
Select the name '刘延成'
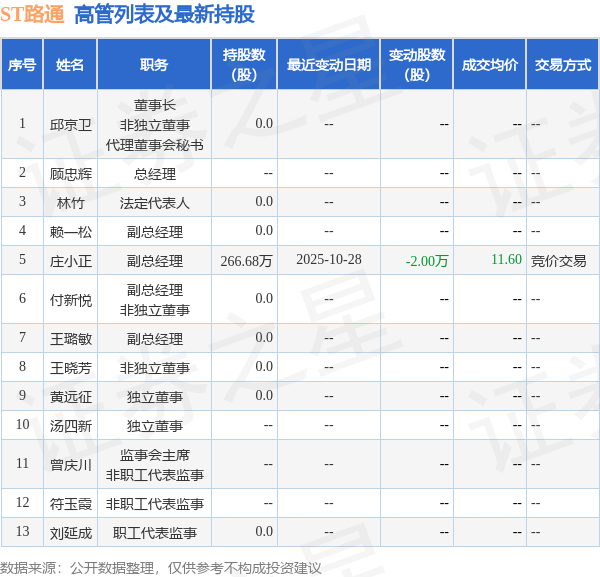click(71, 533)
